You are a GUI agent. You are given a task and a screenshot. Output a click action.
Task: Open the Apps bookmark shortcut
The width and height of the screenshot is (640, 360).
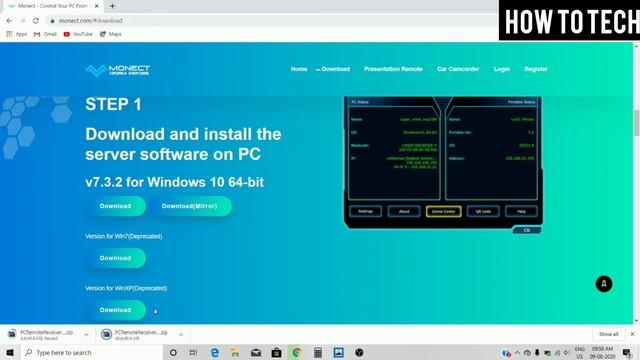[x=17, y=34]
